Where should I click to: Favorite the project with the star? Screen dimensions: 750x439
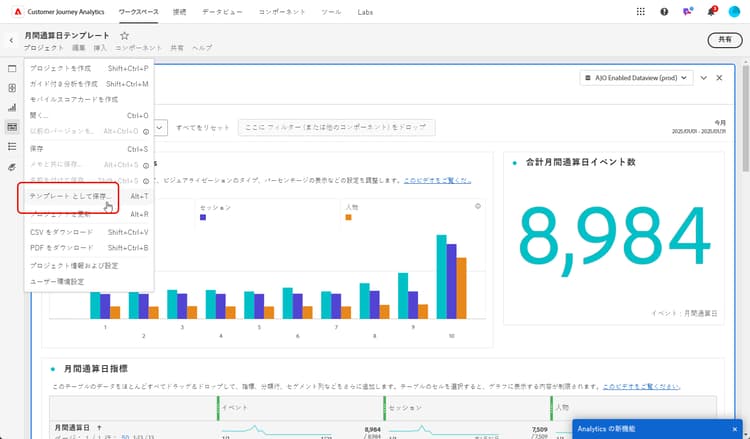click(x=124, y=35)
